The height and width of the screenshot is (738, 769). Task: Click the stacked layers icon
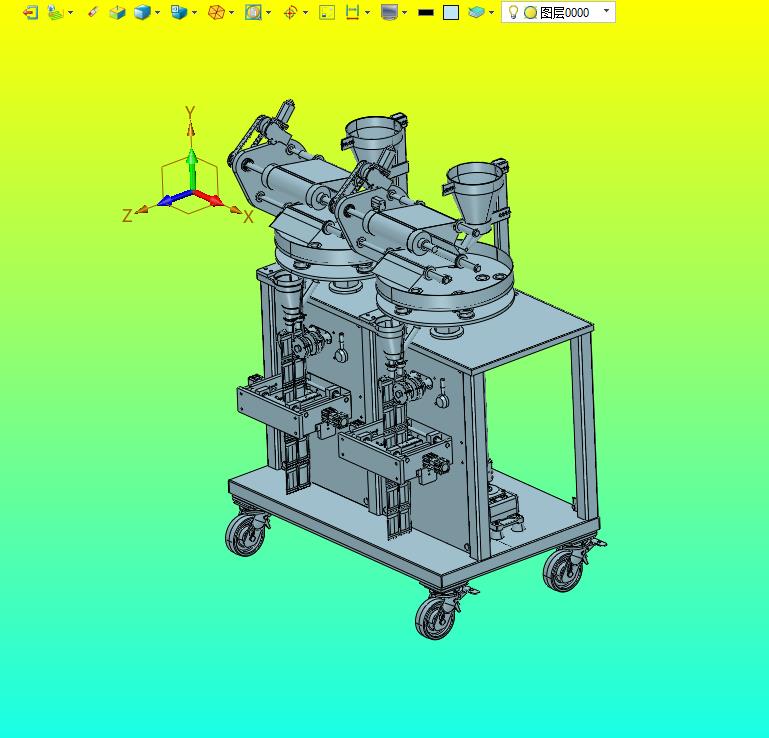tap(476, 12)
